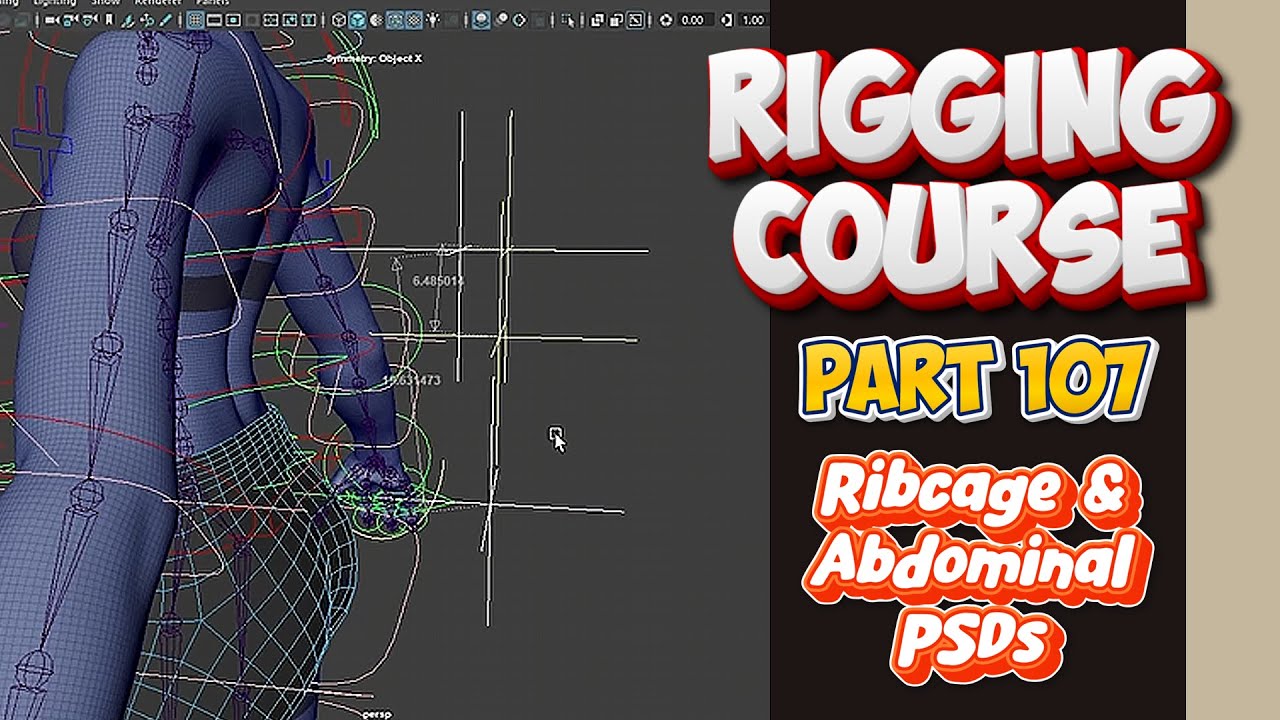Screen dimensions: 1280x720
Task: Toggle Wireframe on Shaded display
Action: 395,20
